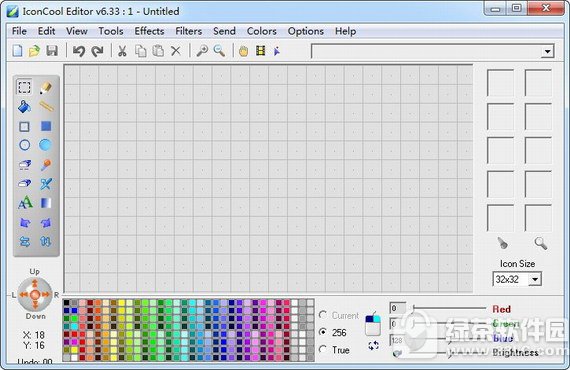
Task: Copy selection using the toolbar
Action: click(x=141, y=51)
